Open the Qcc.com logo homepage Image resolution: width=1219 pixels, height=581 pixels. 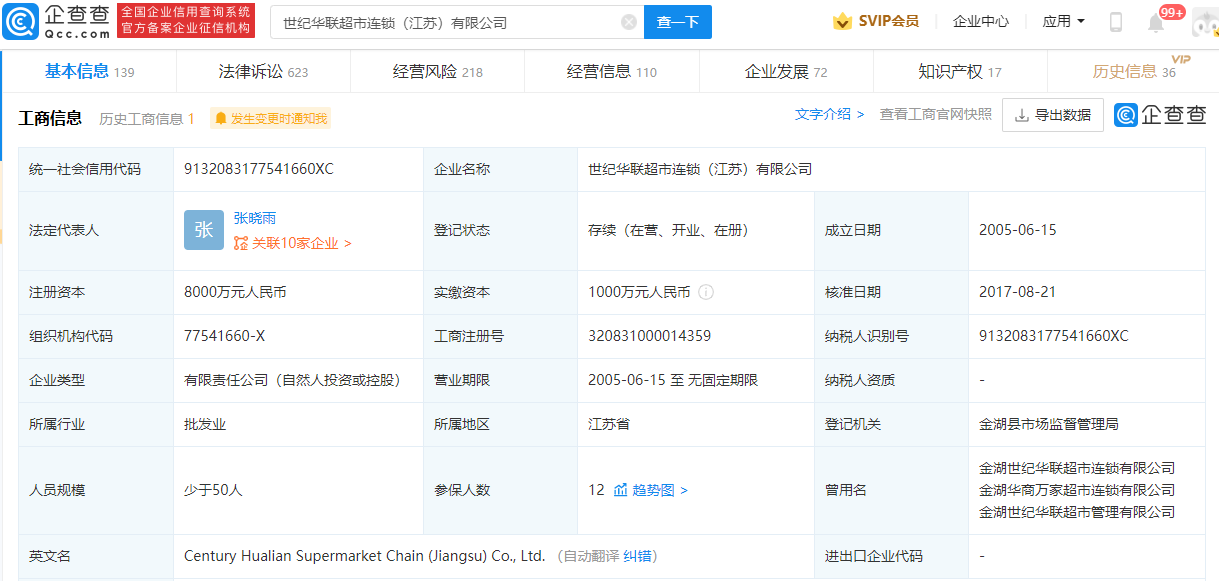click(x=57, y=21)
